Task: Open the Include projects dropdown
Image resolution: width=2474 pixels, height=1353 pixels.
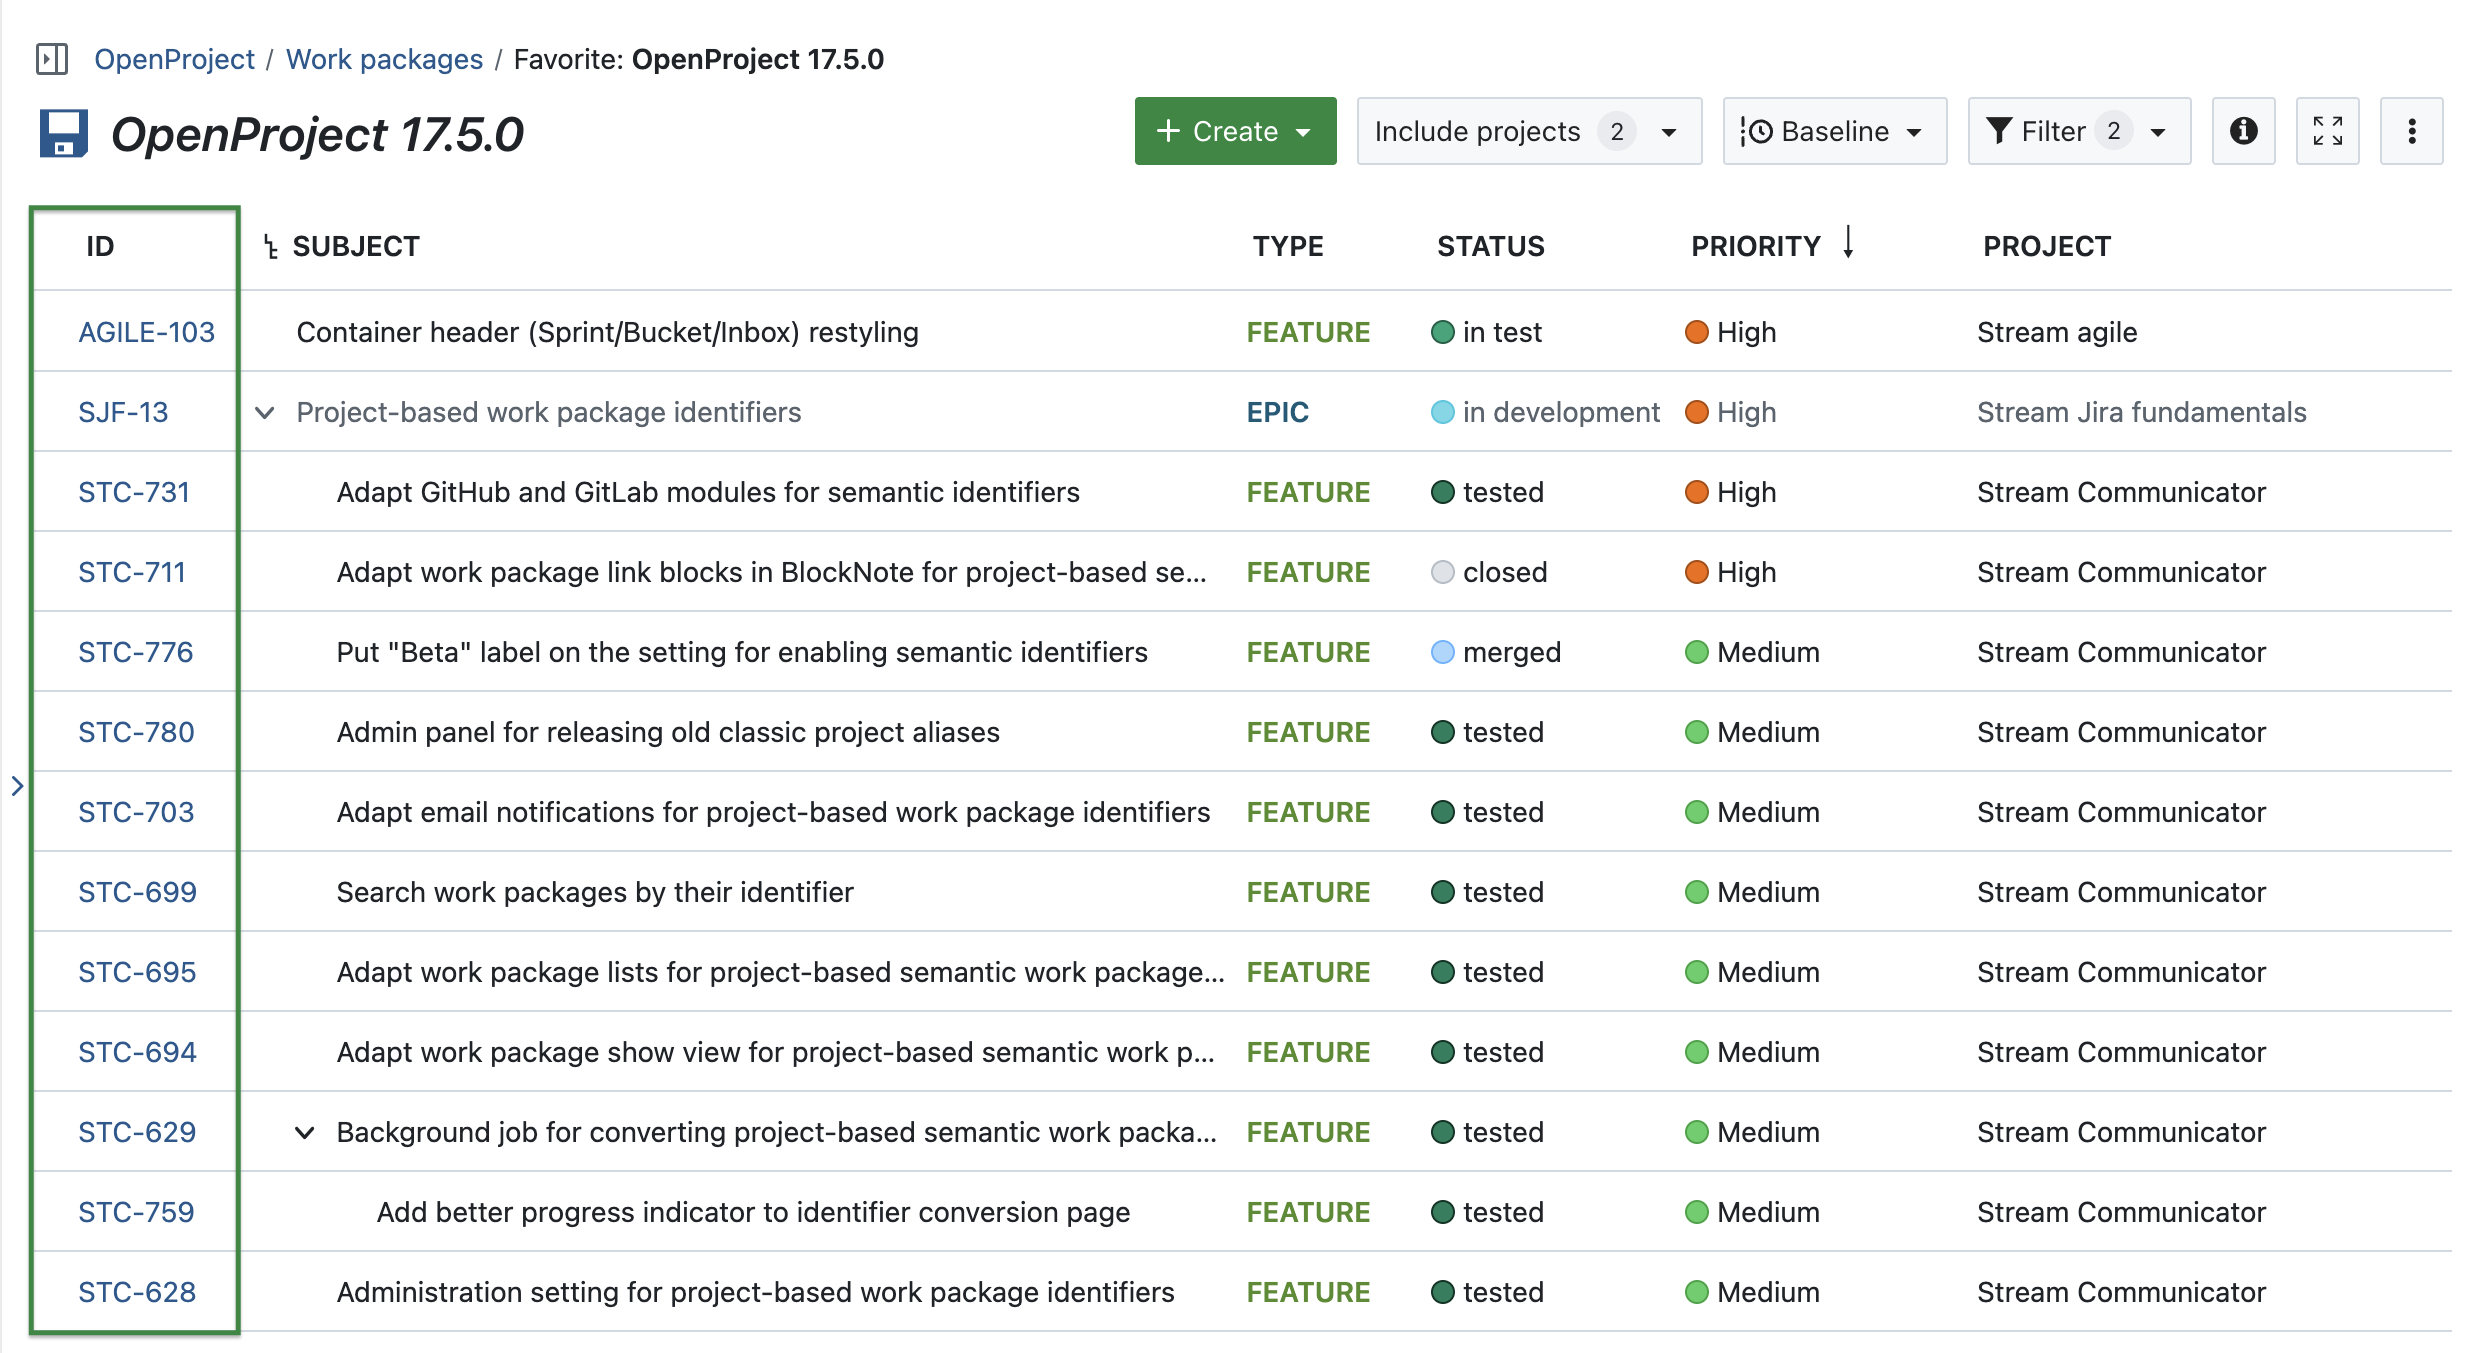Action: tap(1529, 131)
